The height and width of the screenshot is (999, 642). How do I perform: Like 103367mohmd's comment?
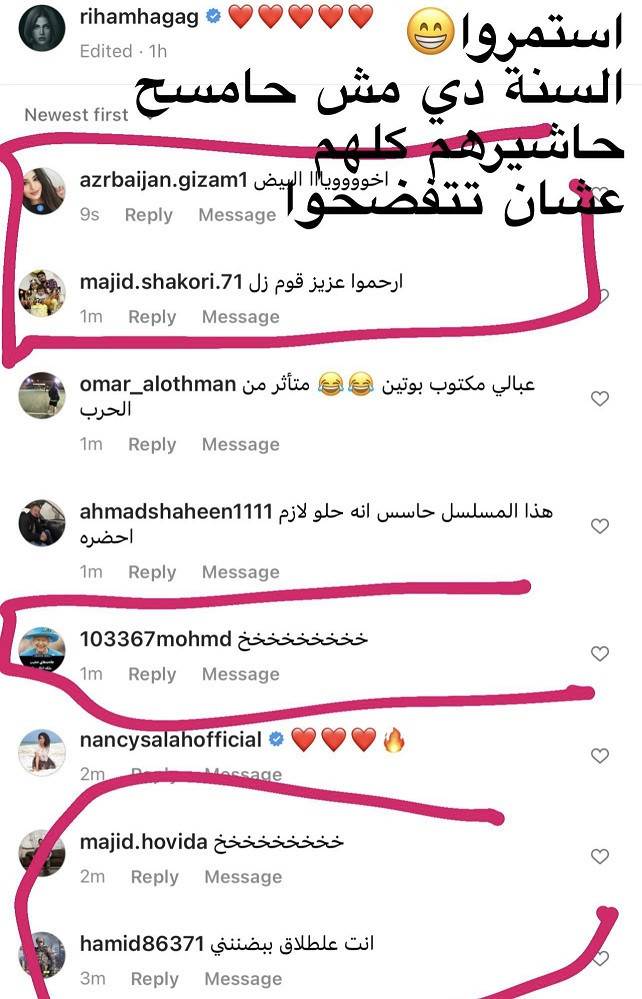(x=600, y=654)
